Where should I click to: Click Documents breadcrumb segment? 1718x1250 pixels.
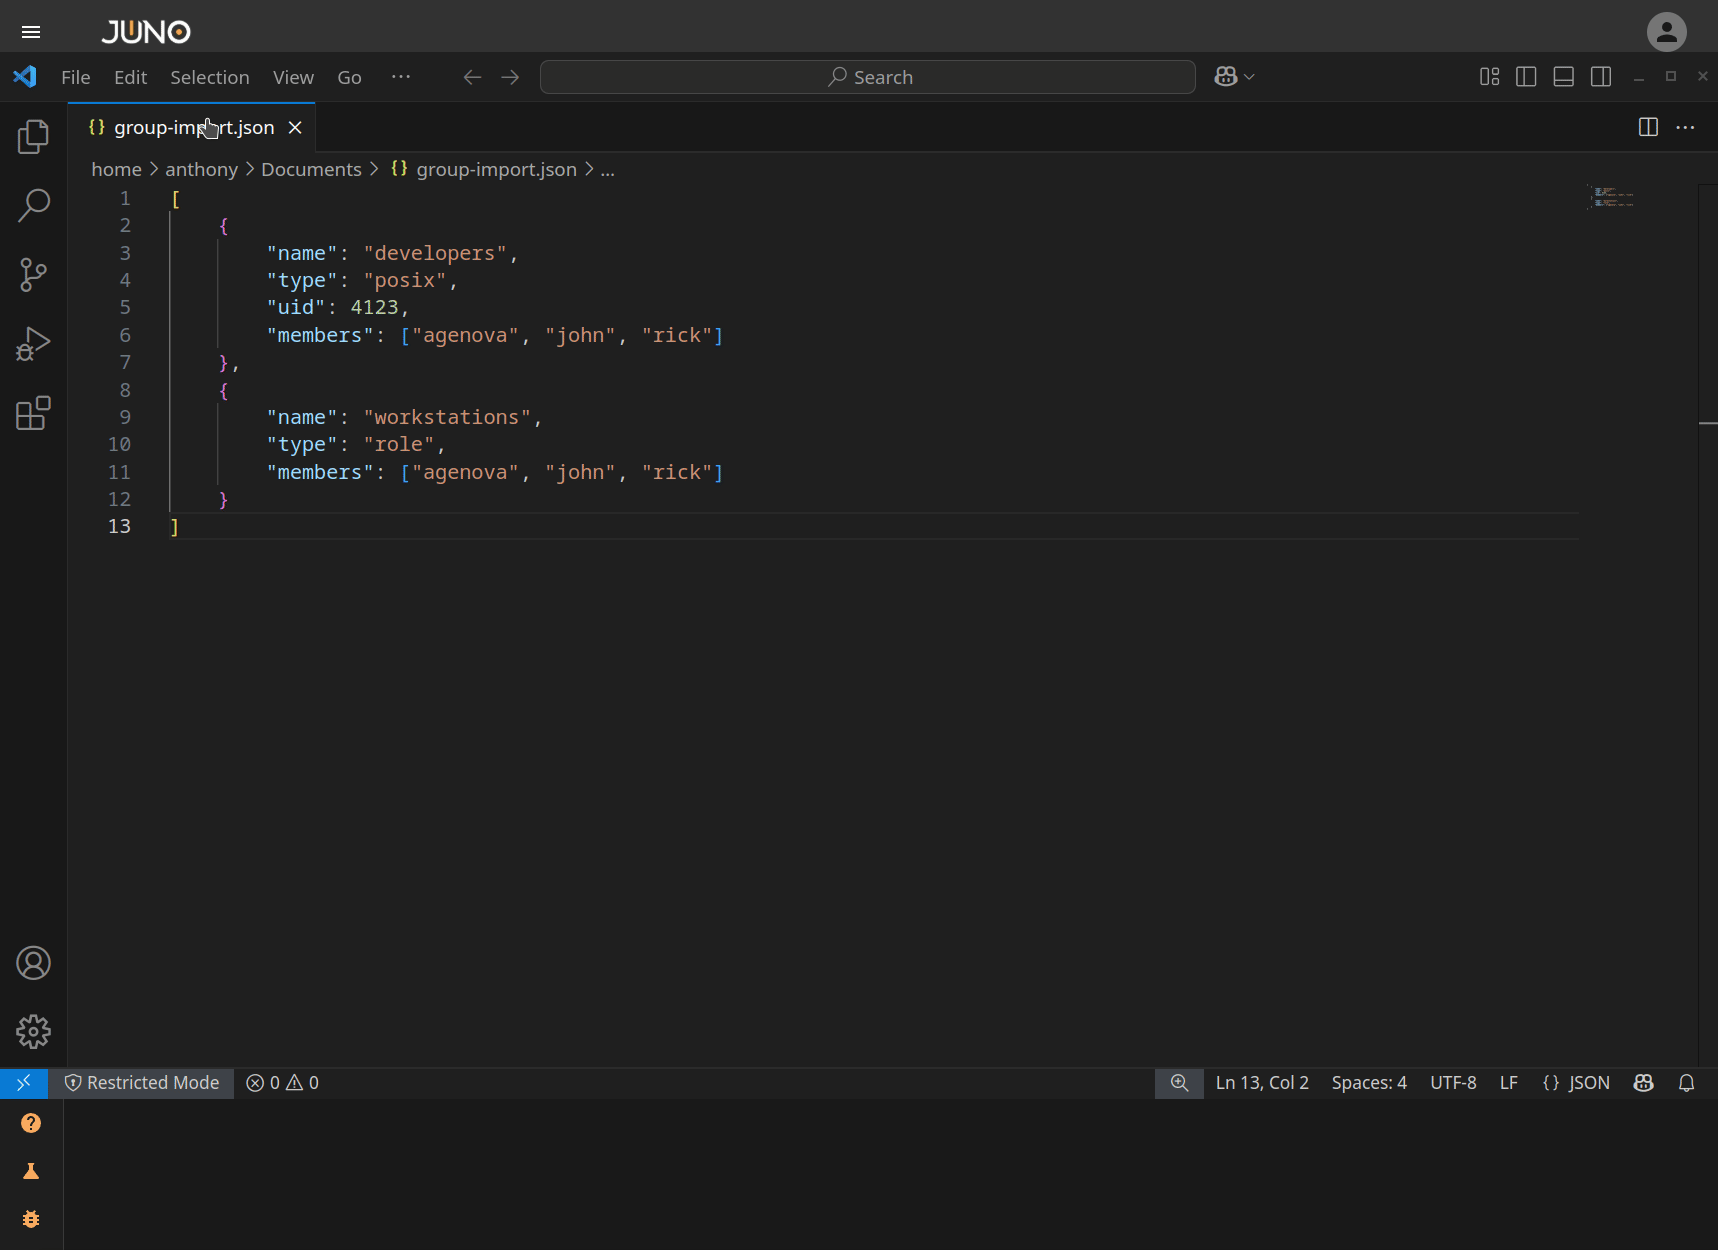[x=311, y=169]
